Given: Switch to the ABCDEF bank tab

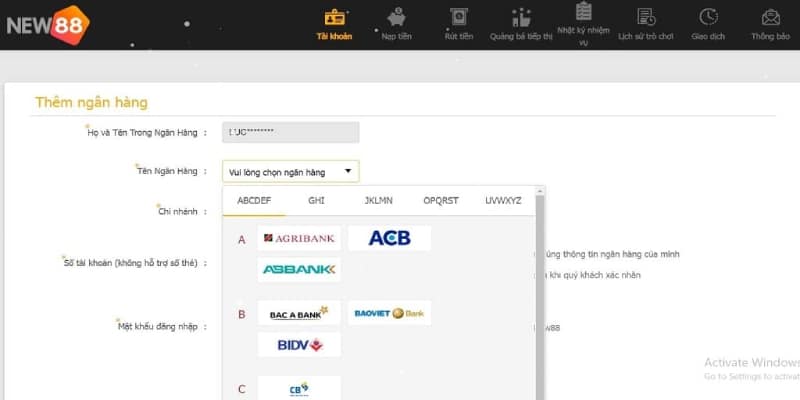Looking at the screenshot, I should [x=253, y=201].
